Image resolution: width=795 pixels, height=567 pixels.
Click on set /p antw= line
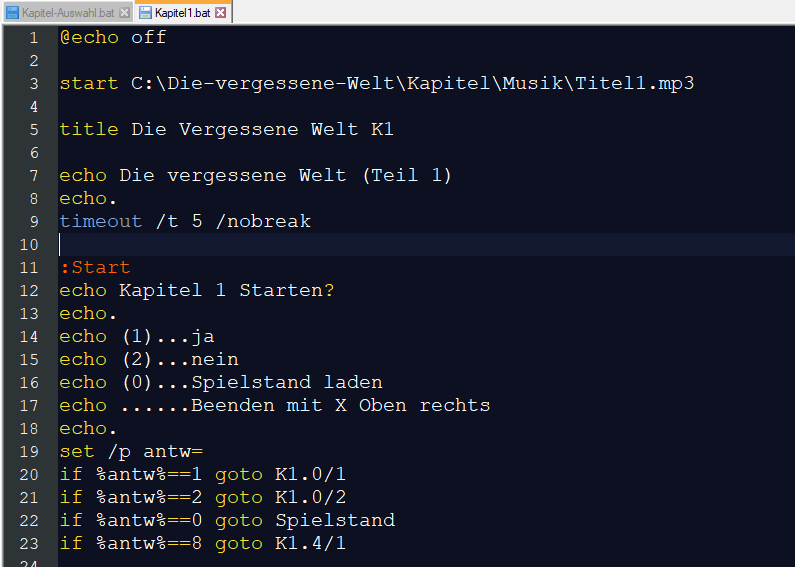tap(131, 451)
